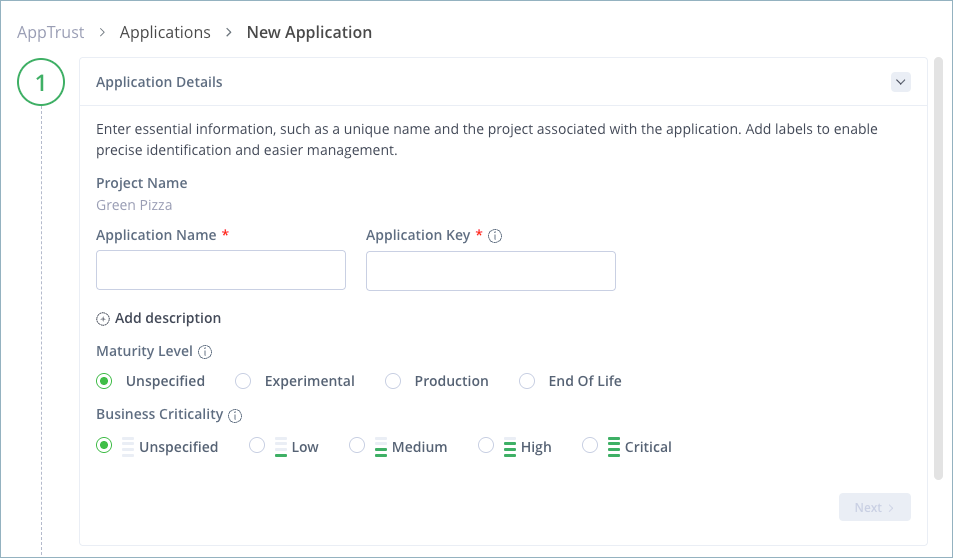Click the Unspecified criticality bars icon
Viewport: 953px width, 558px height.
click(128, 447)
